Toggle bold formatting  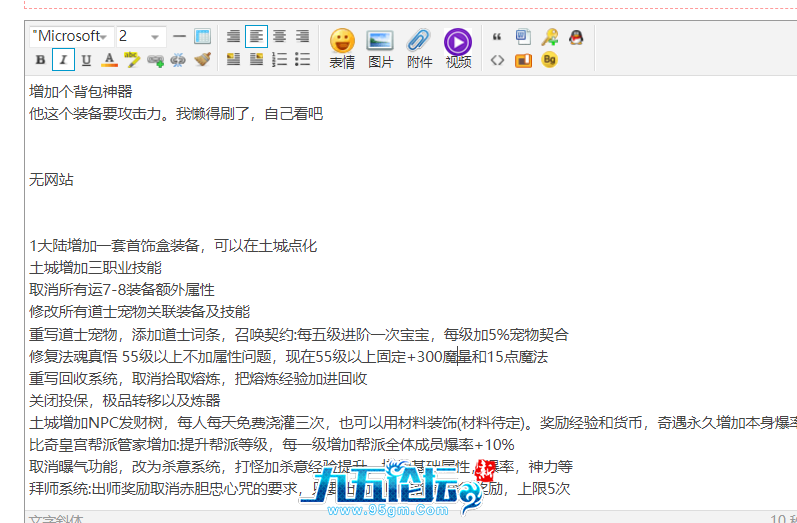40,60
